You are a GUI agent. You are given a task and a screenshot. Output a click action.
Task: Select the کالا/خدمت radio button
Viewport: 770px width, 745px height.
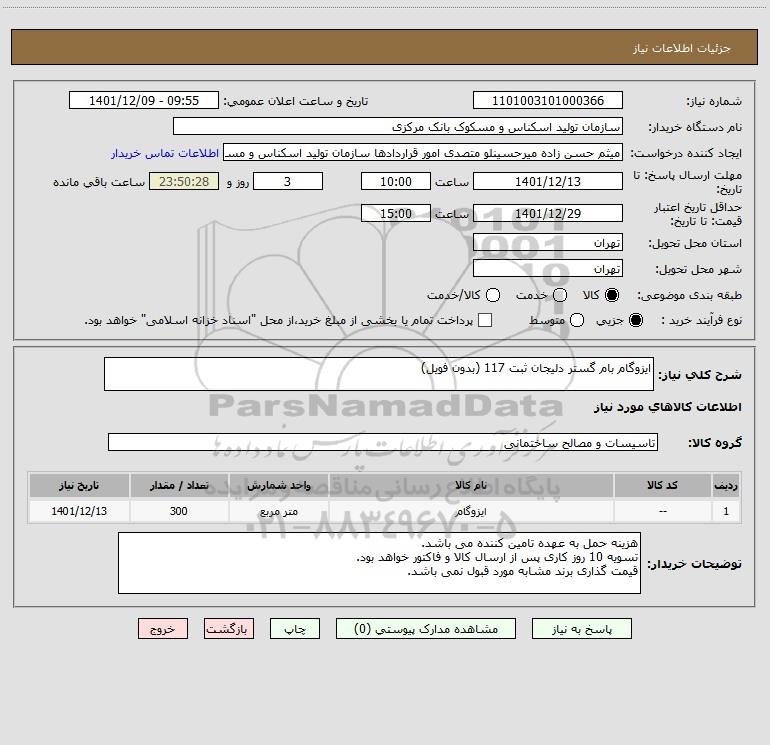coord(493,295)
